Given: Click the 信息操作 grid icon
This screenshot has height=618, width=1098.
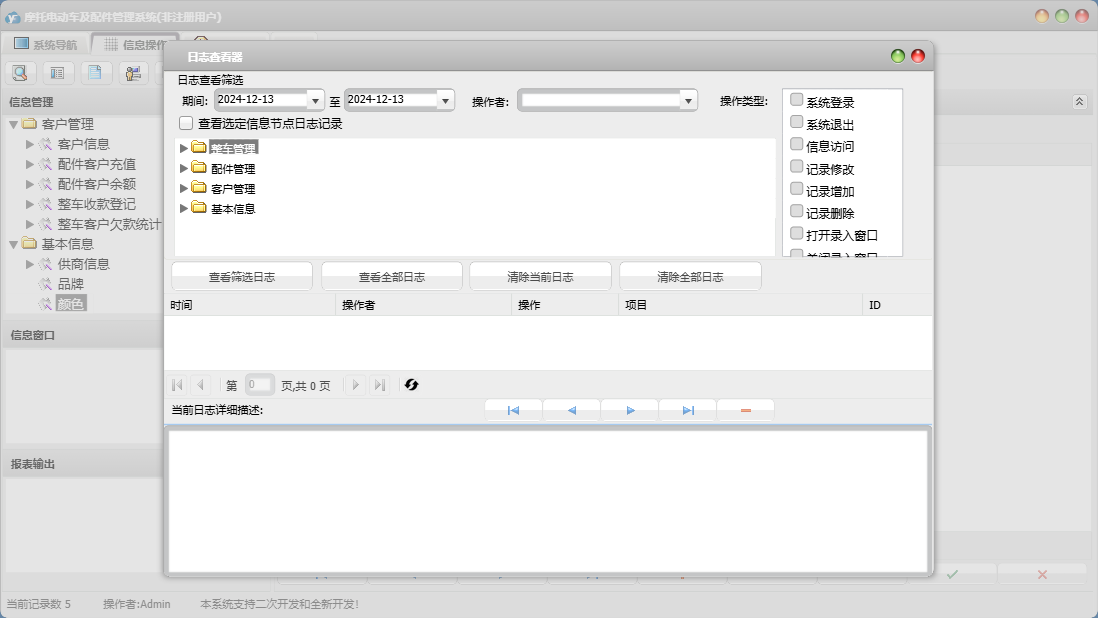Looking at the screenshot, I should pos(111,44).
